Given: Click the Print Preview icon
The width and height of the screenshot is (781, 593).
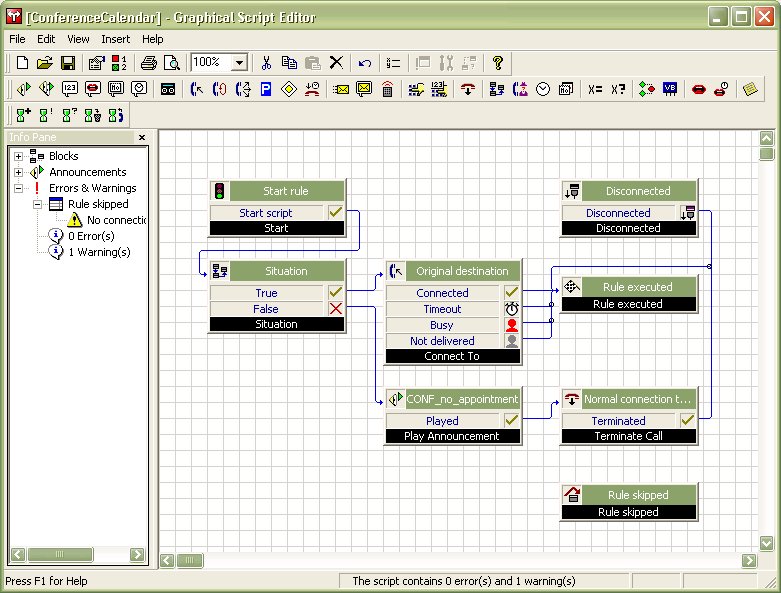Looking at the screenshot, I should [x=171, y=63].
